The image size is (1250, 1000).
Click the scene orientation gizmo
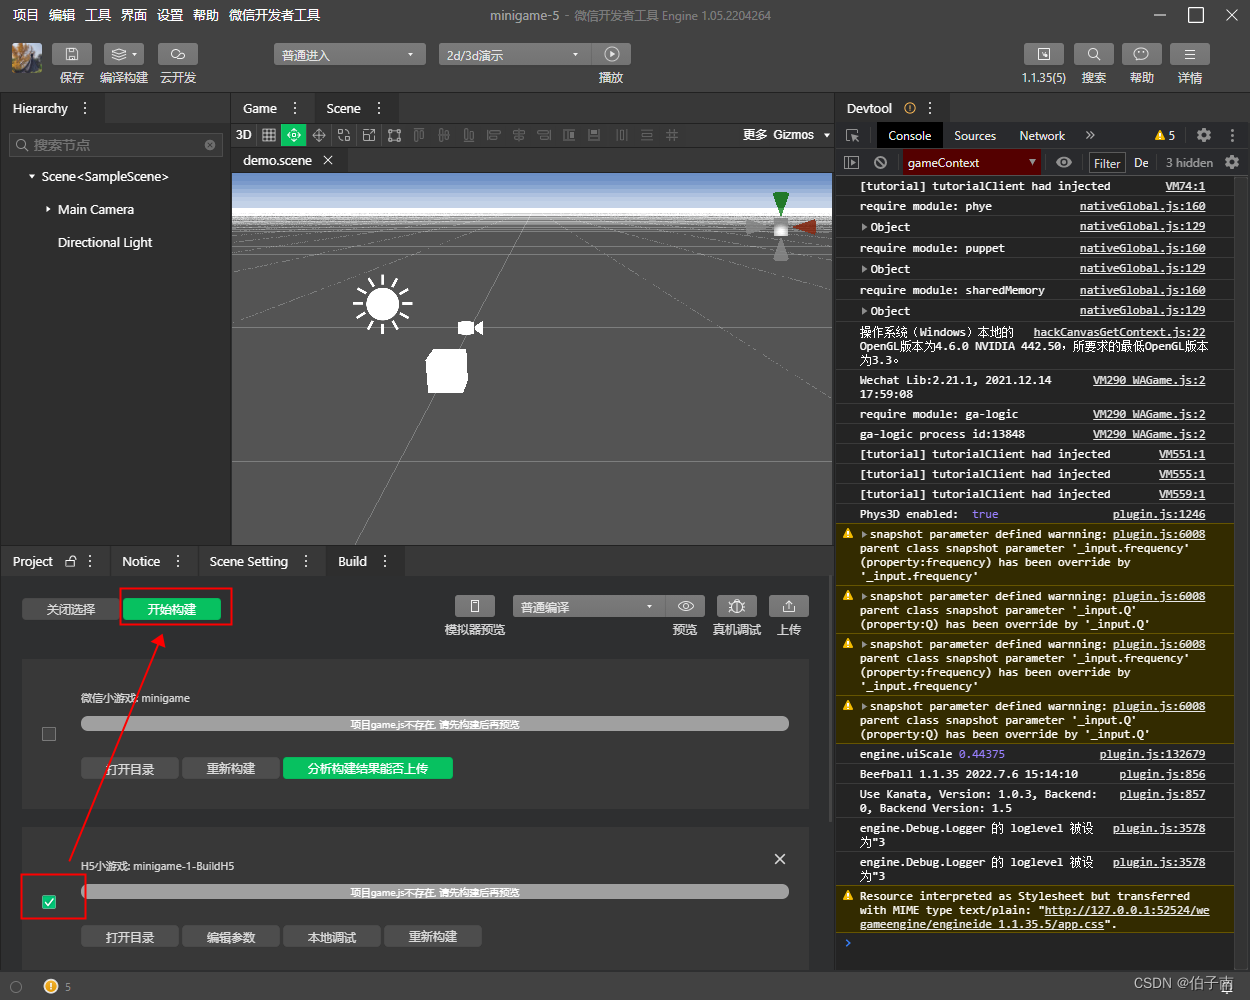point(781,226)
